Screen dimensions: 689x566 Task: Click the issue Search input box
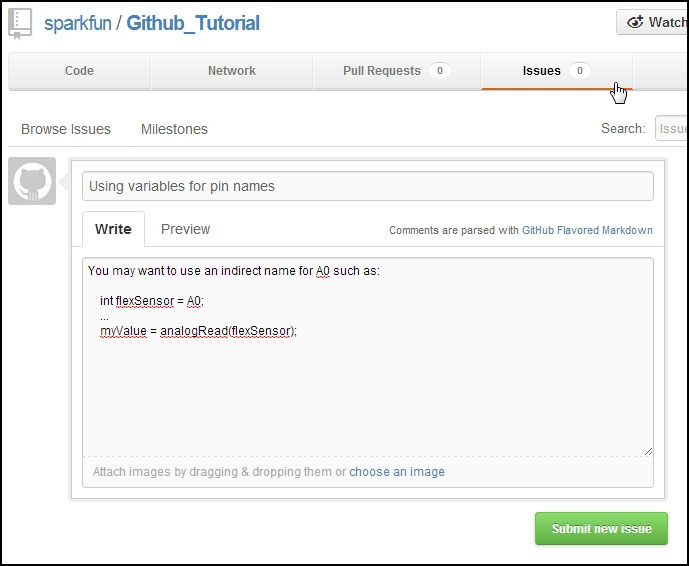click(x=671, y=129)
